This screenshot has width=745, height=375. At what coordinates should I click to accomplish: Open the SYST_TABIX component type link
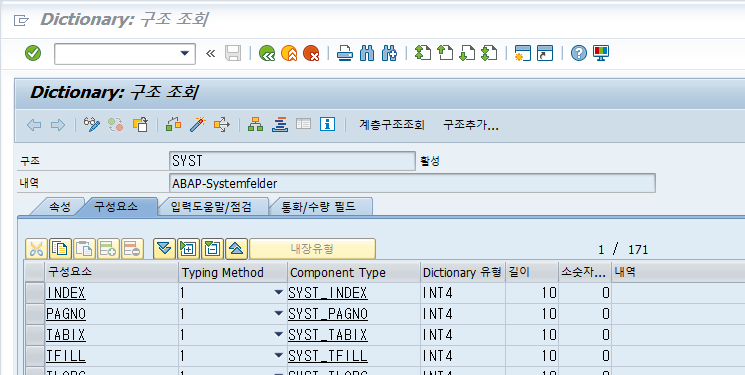(x=328, y=335)
